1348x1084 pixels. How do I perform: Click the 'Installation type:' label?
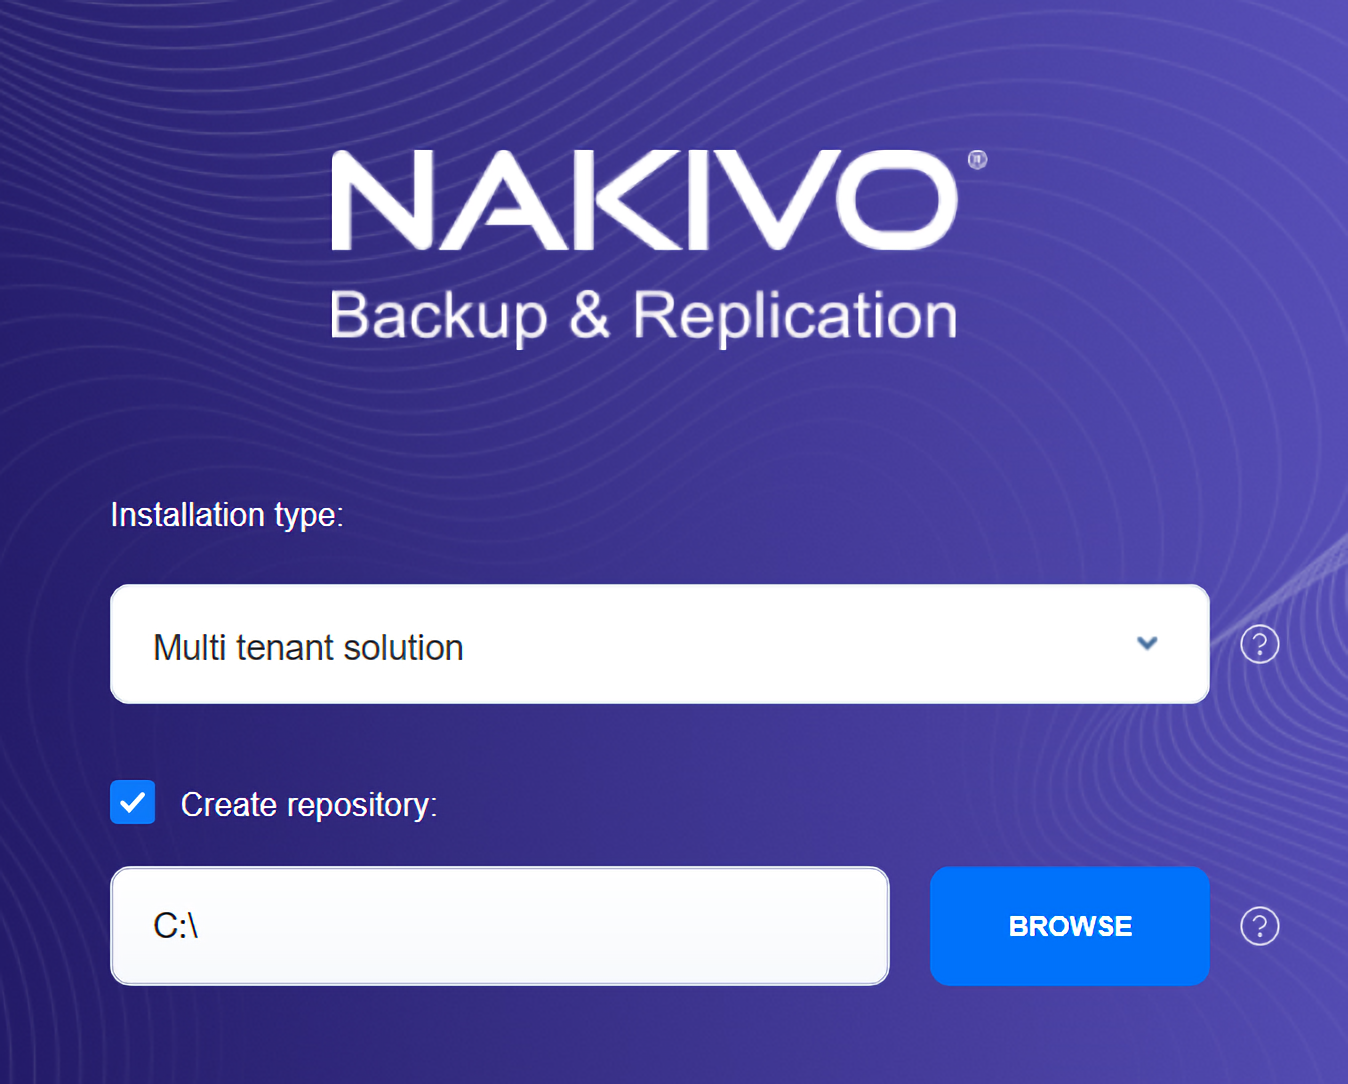coord(227,515)
